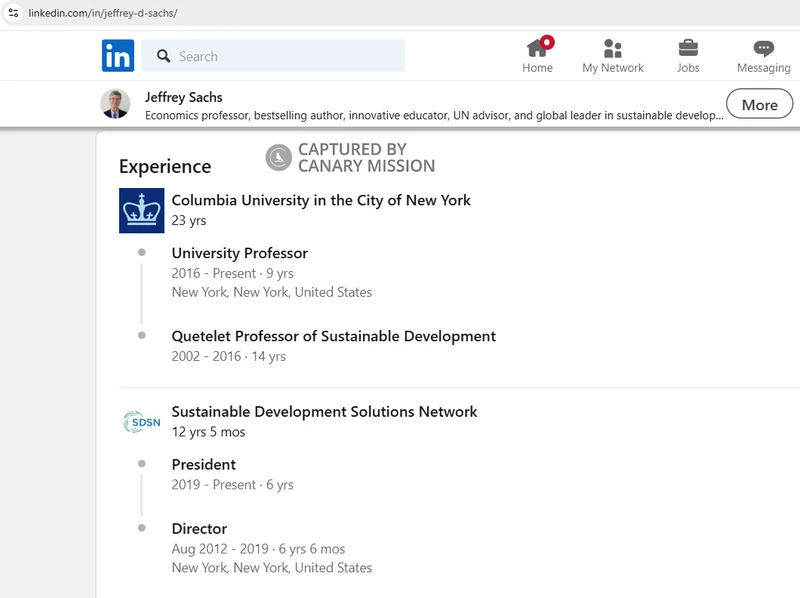Select the University Professor title
The width and height of the screenshot is (800, 598).
point(240,253)
